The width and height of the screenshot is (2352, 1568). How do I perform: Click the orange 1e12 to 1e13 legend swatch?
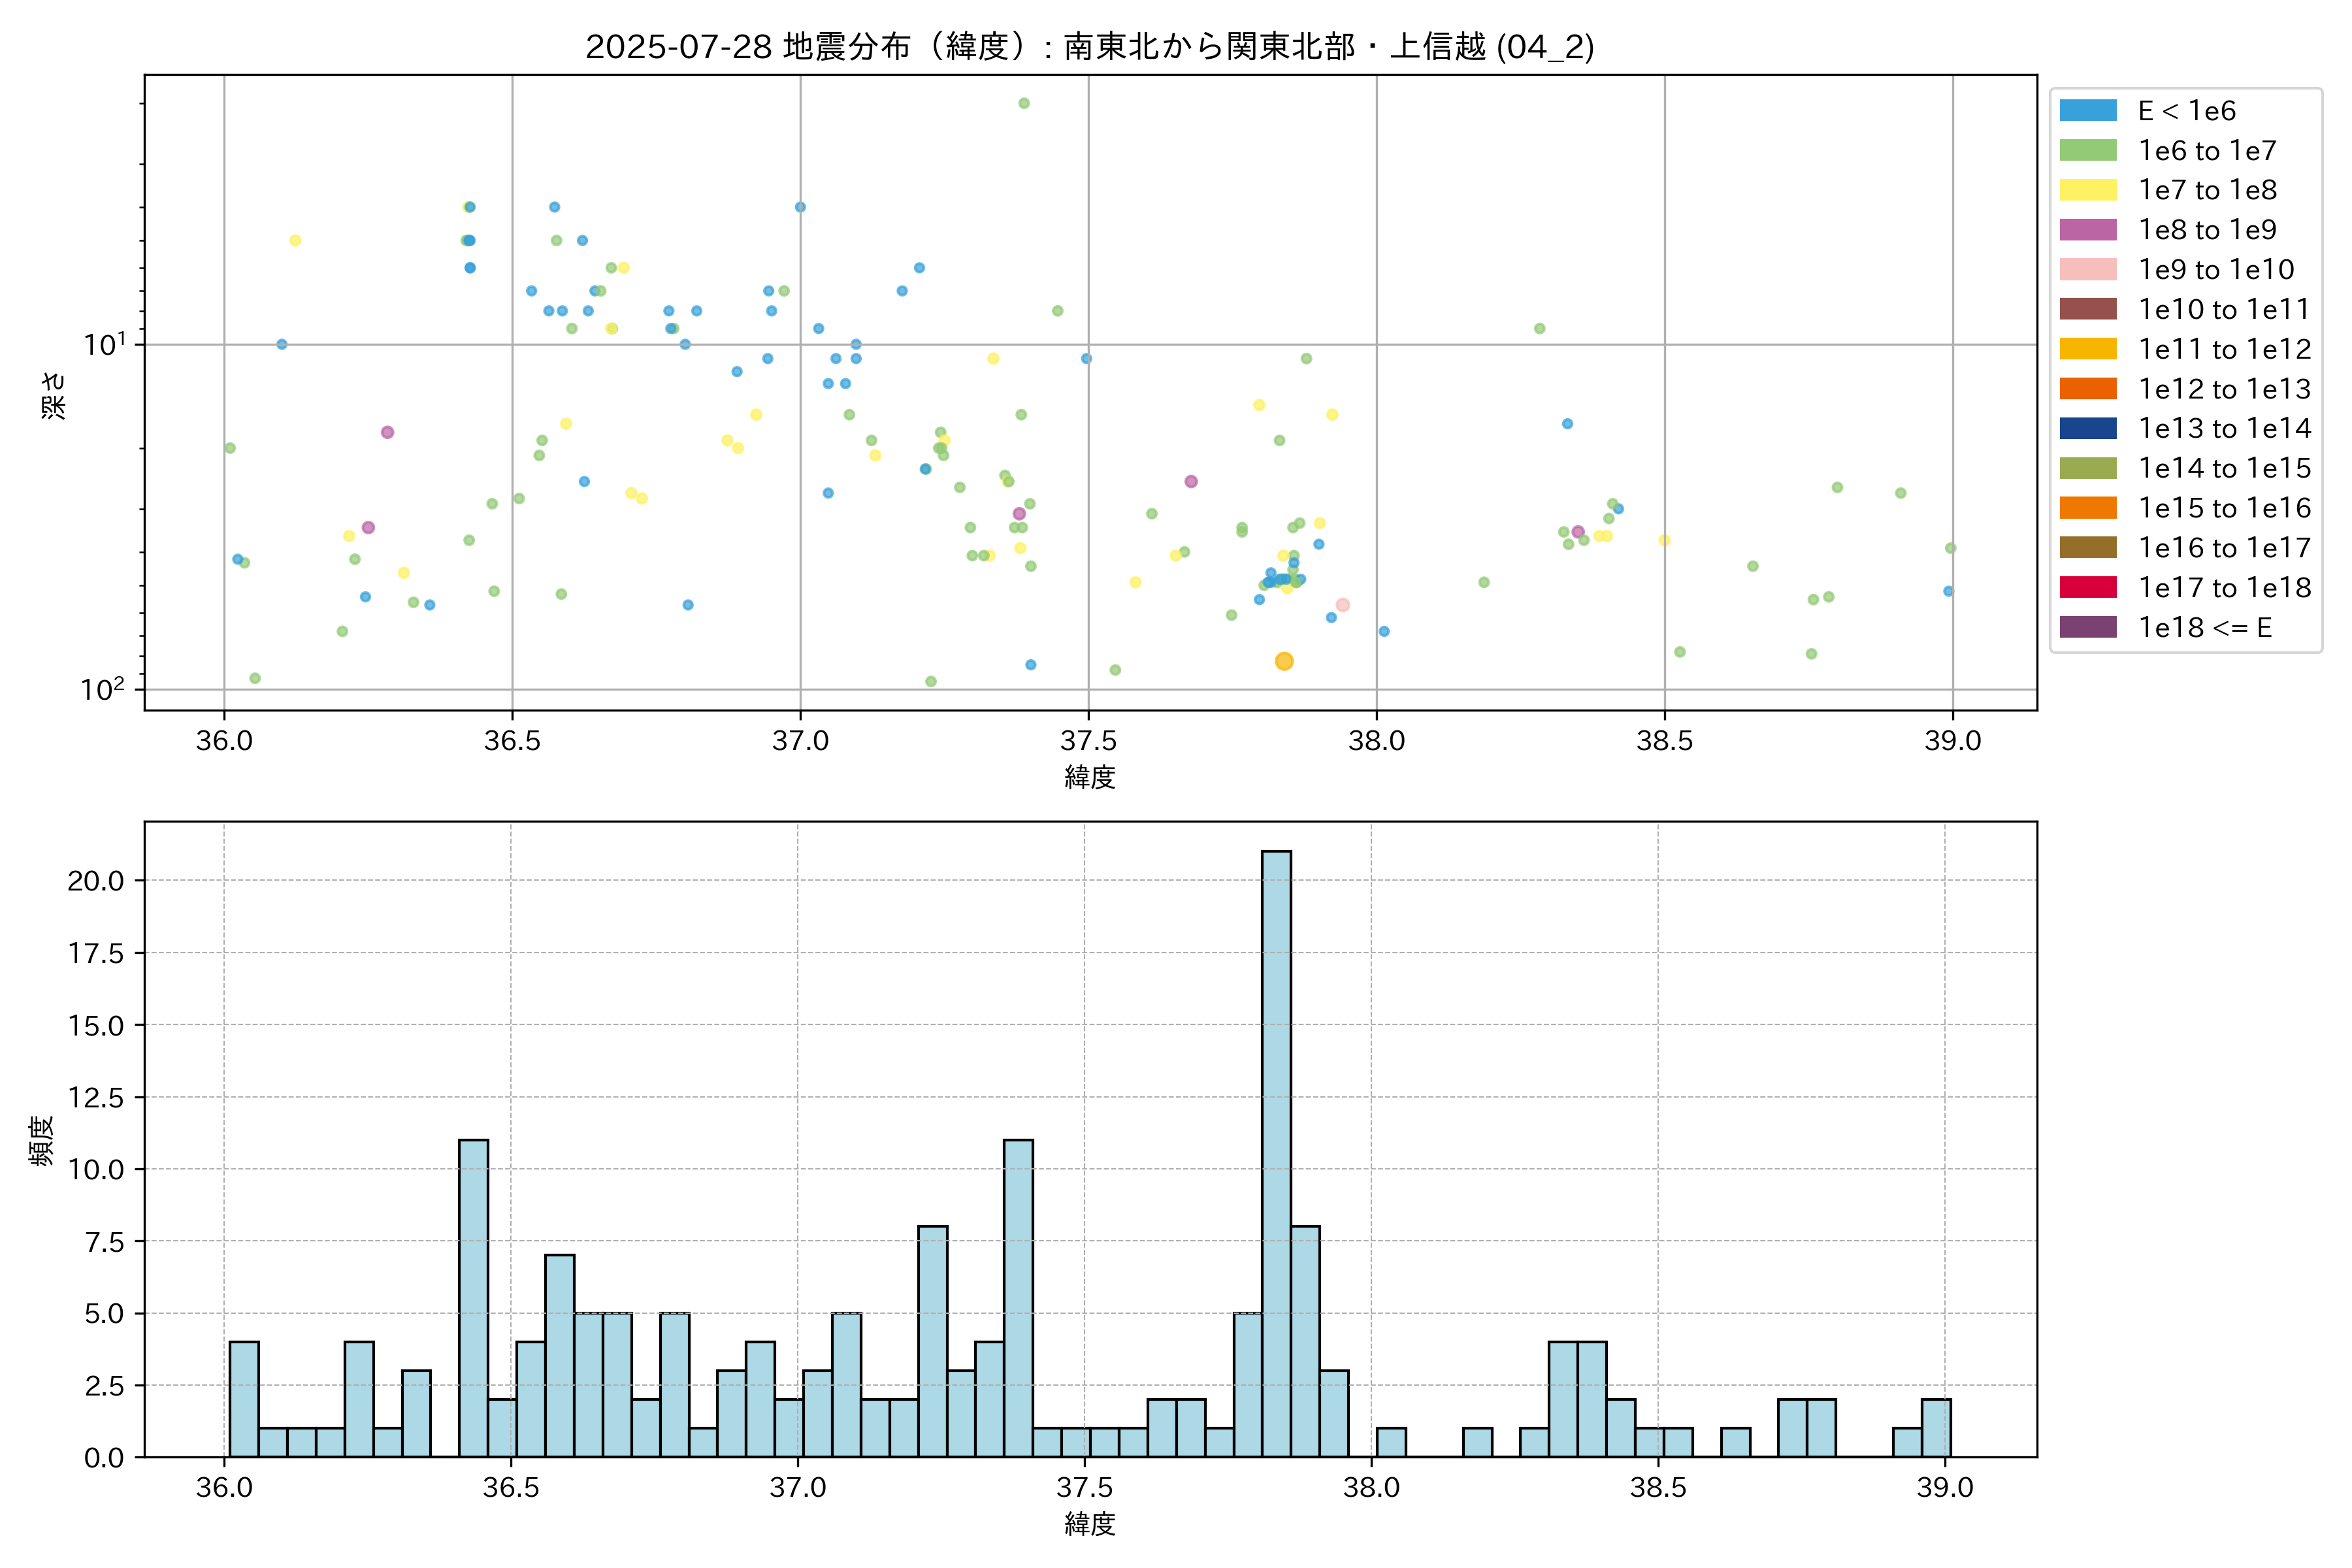point(2087,389)
